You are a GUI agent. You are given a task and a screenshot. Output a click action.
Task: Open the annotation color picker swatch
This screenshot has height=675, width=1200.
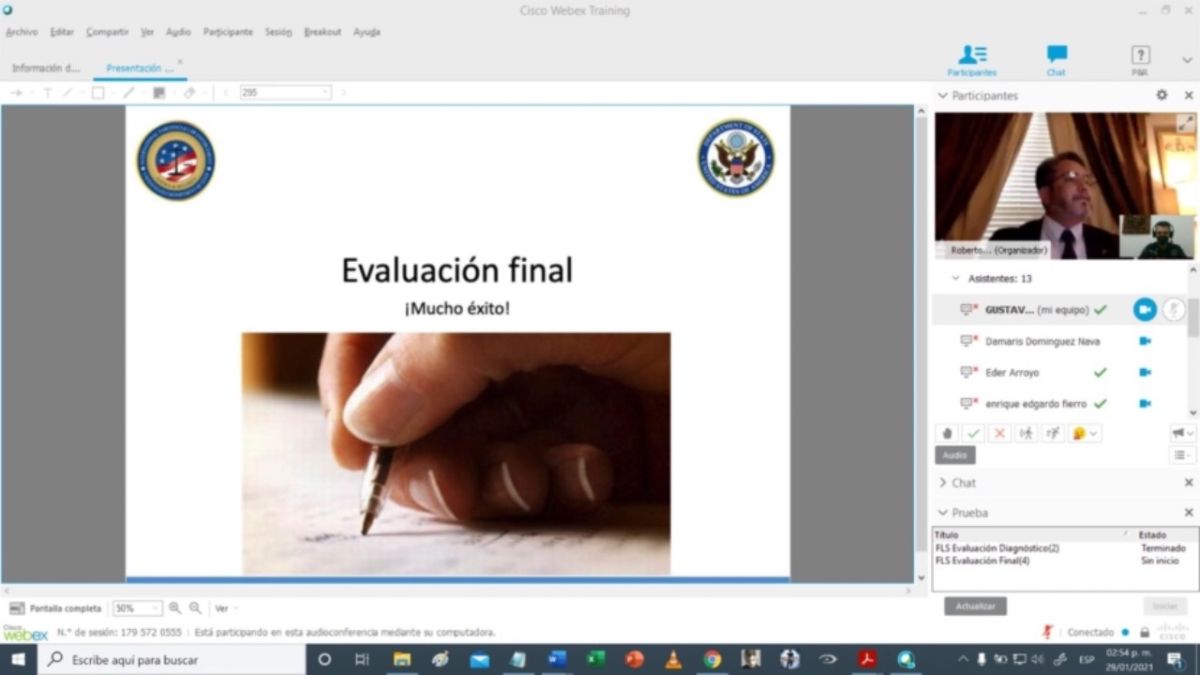pos(159,92)
